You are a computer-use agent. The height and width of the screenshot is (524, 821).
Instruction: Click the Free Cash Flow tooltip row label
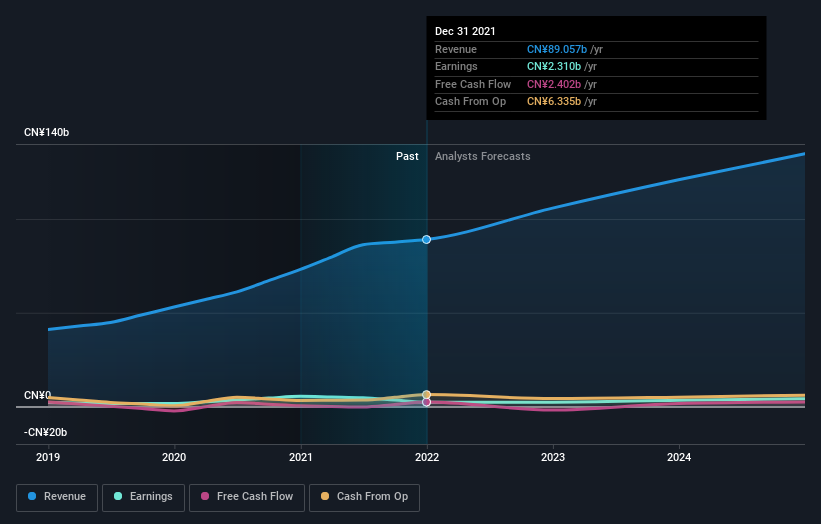coord(473,84)
